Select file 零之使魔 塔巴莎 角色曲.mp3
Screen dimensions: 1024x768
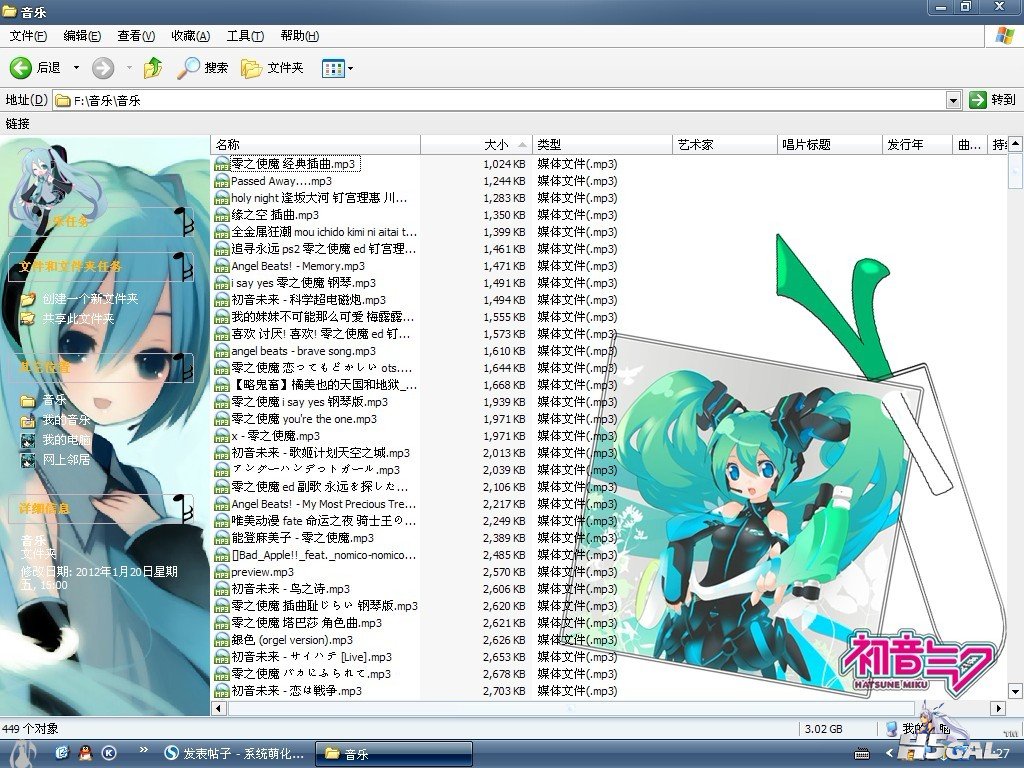(306, 623)
